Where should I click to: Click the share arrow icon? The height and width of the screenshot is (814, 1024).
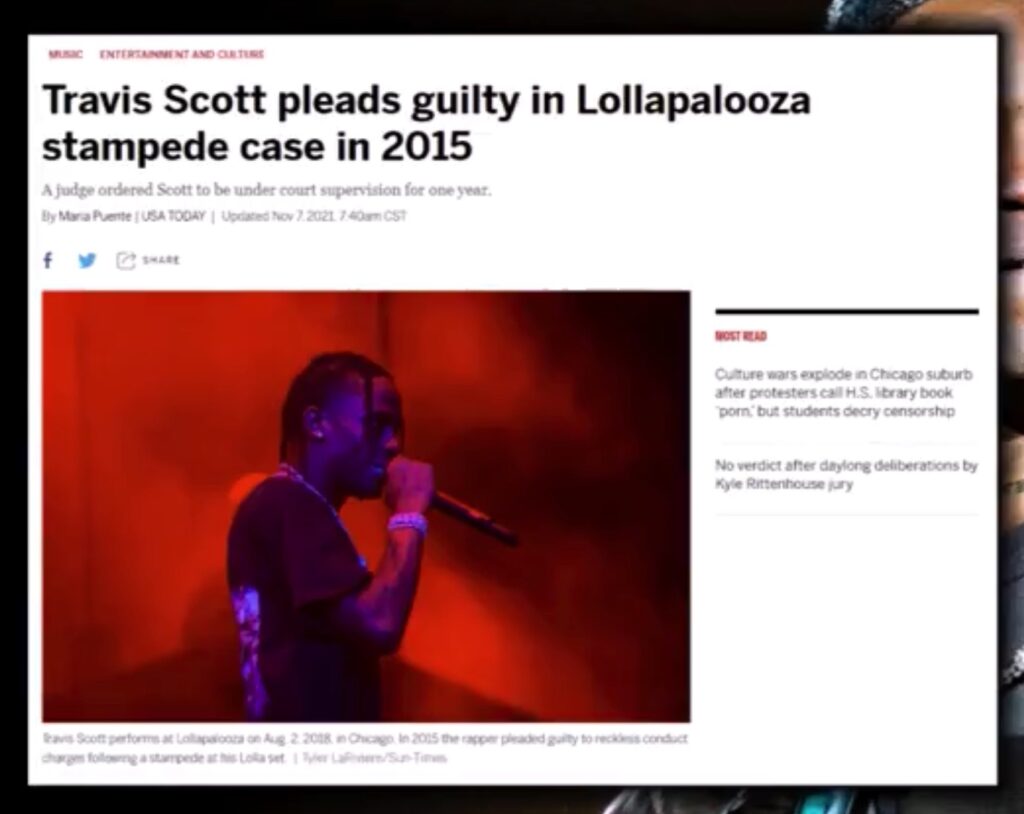(125, 260)
